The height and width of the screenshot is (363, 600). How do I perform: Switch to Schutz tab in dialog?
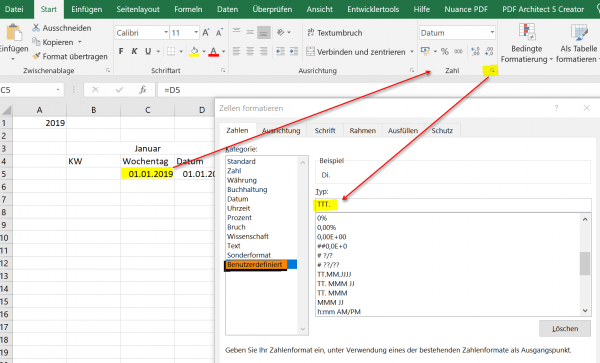tap(442, 130)
